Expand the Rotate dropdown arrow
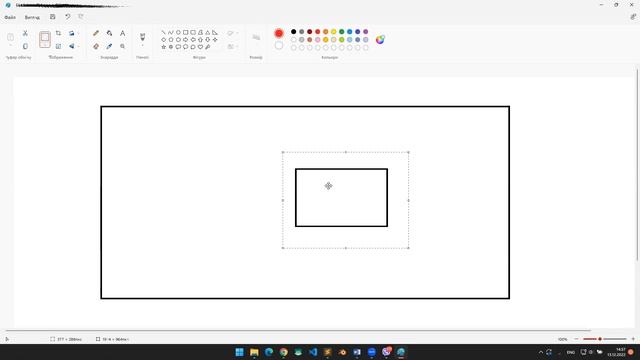Screen dimensions: 640x360 pos(78,33)
